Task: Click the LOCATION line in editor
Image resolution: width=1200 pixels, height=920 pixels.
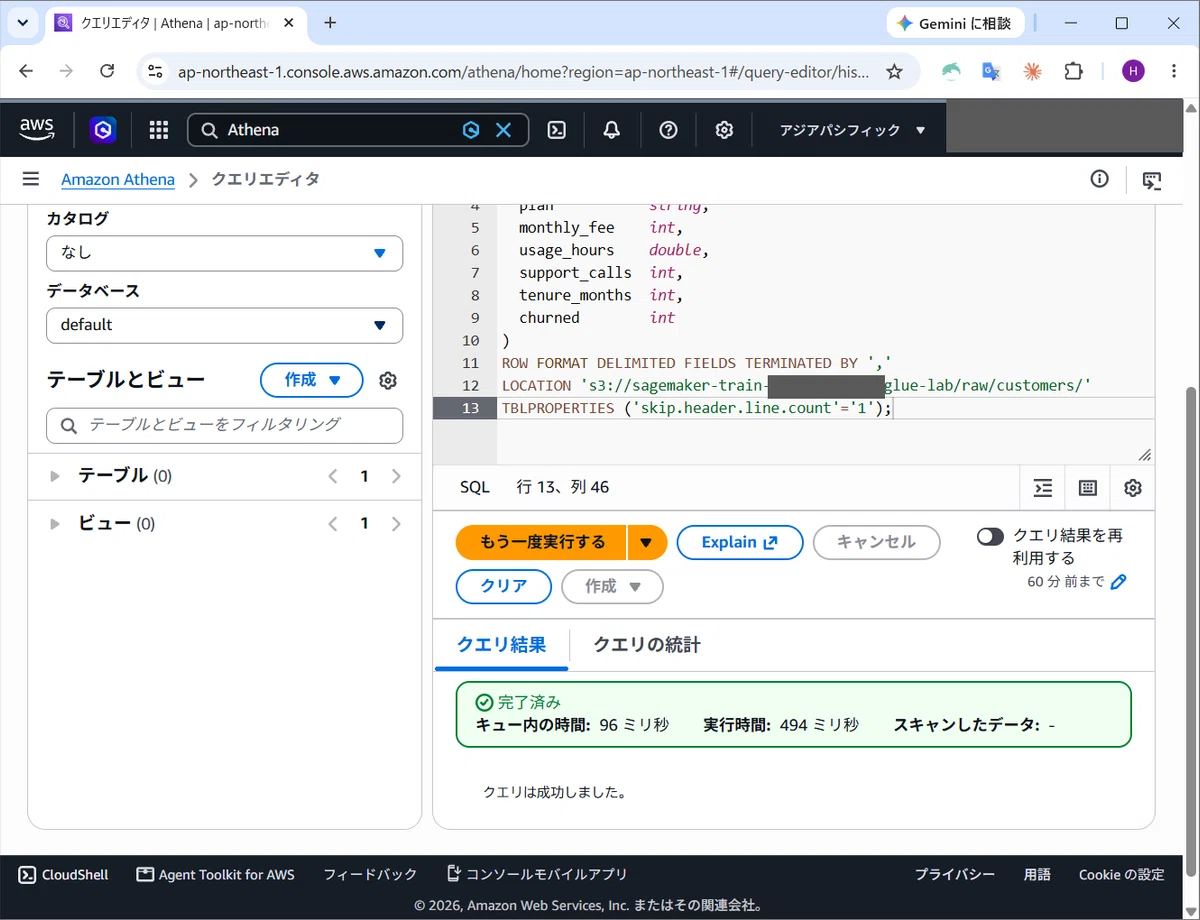Action: pos(796,385)
